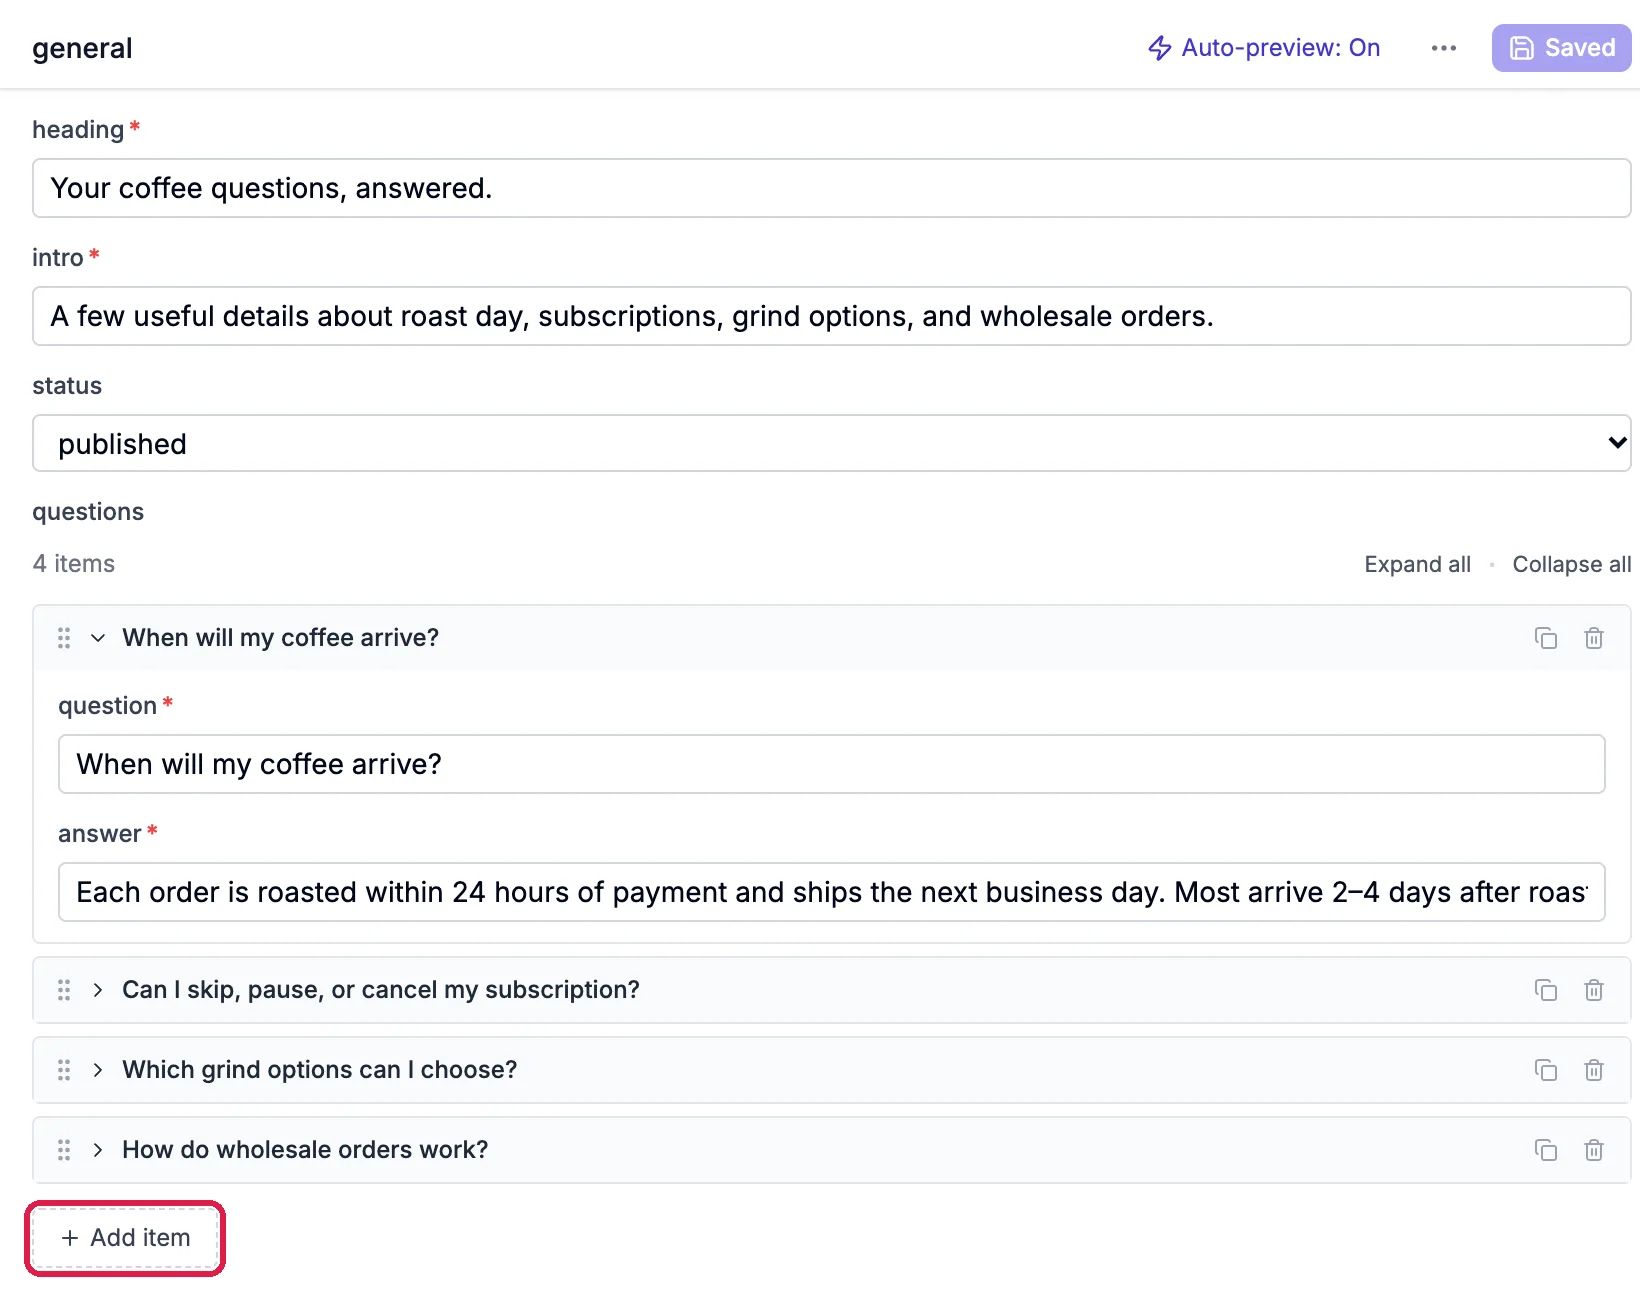The height and width of the screenshot is (1300, 1640).
Task: Grab the drag handle for 'When will my coffee arrive?'
Action: (64, 638)
